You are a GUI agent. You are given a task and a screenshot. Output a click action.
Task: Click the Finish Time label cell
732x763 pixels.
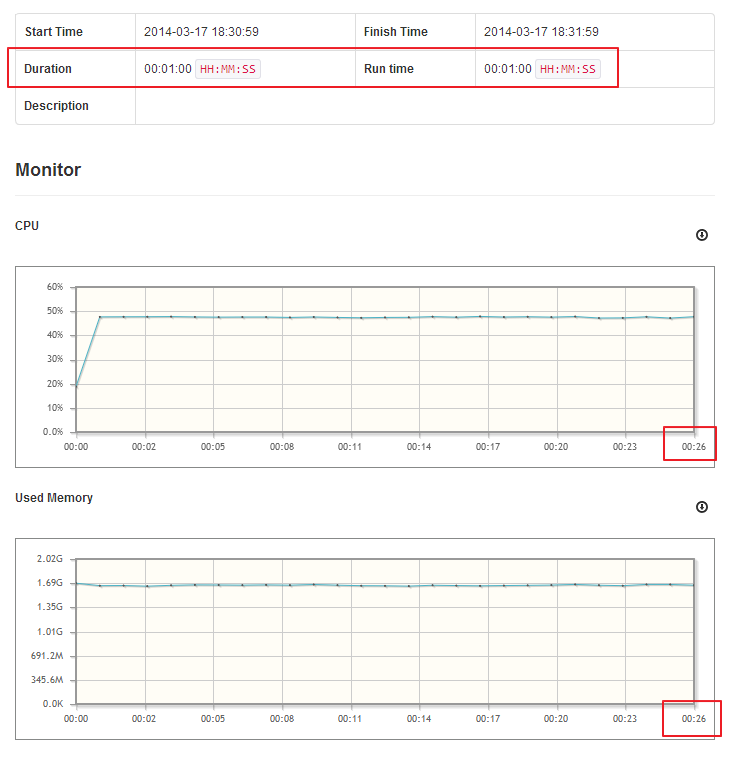click(x=396, y=32)
